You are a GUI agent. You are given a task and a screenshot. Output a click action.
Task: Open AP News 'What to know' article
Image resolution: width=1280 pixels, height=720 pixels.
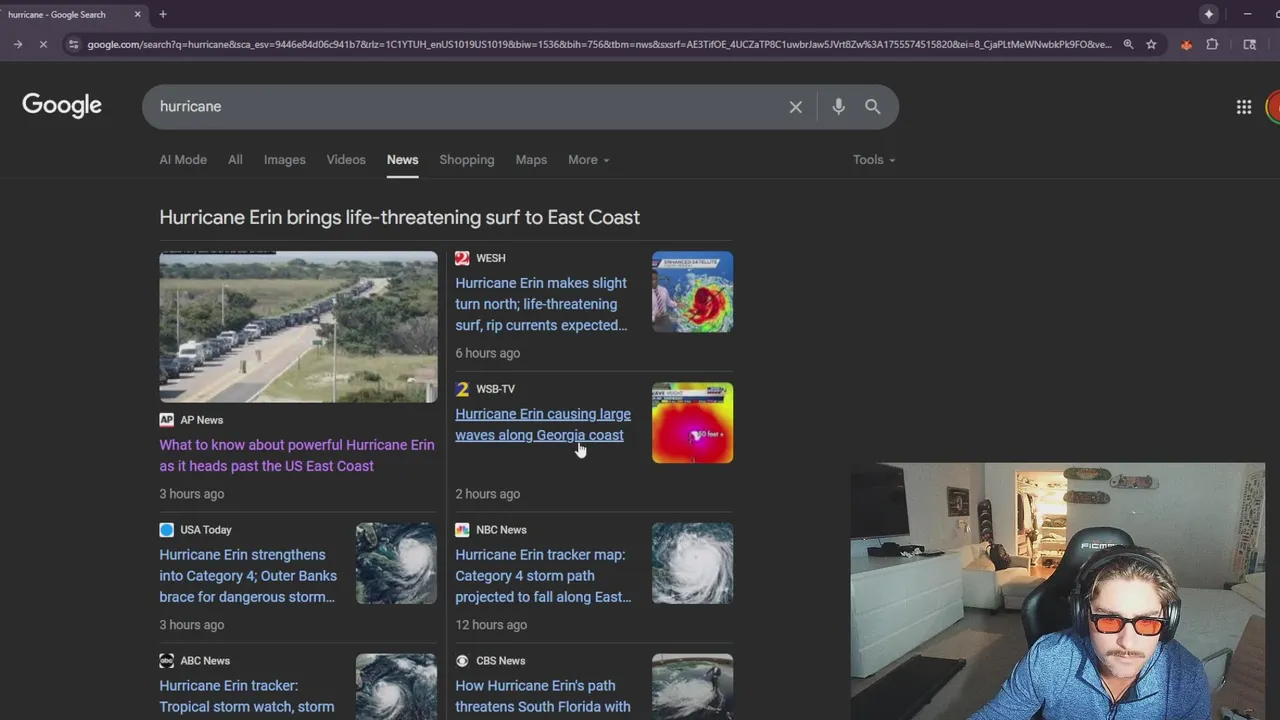pyautogui.click(x=297, y=455)
